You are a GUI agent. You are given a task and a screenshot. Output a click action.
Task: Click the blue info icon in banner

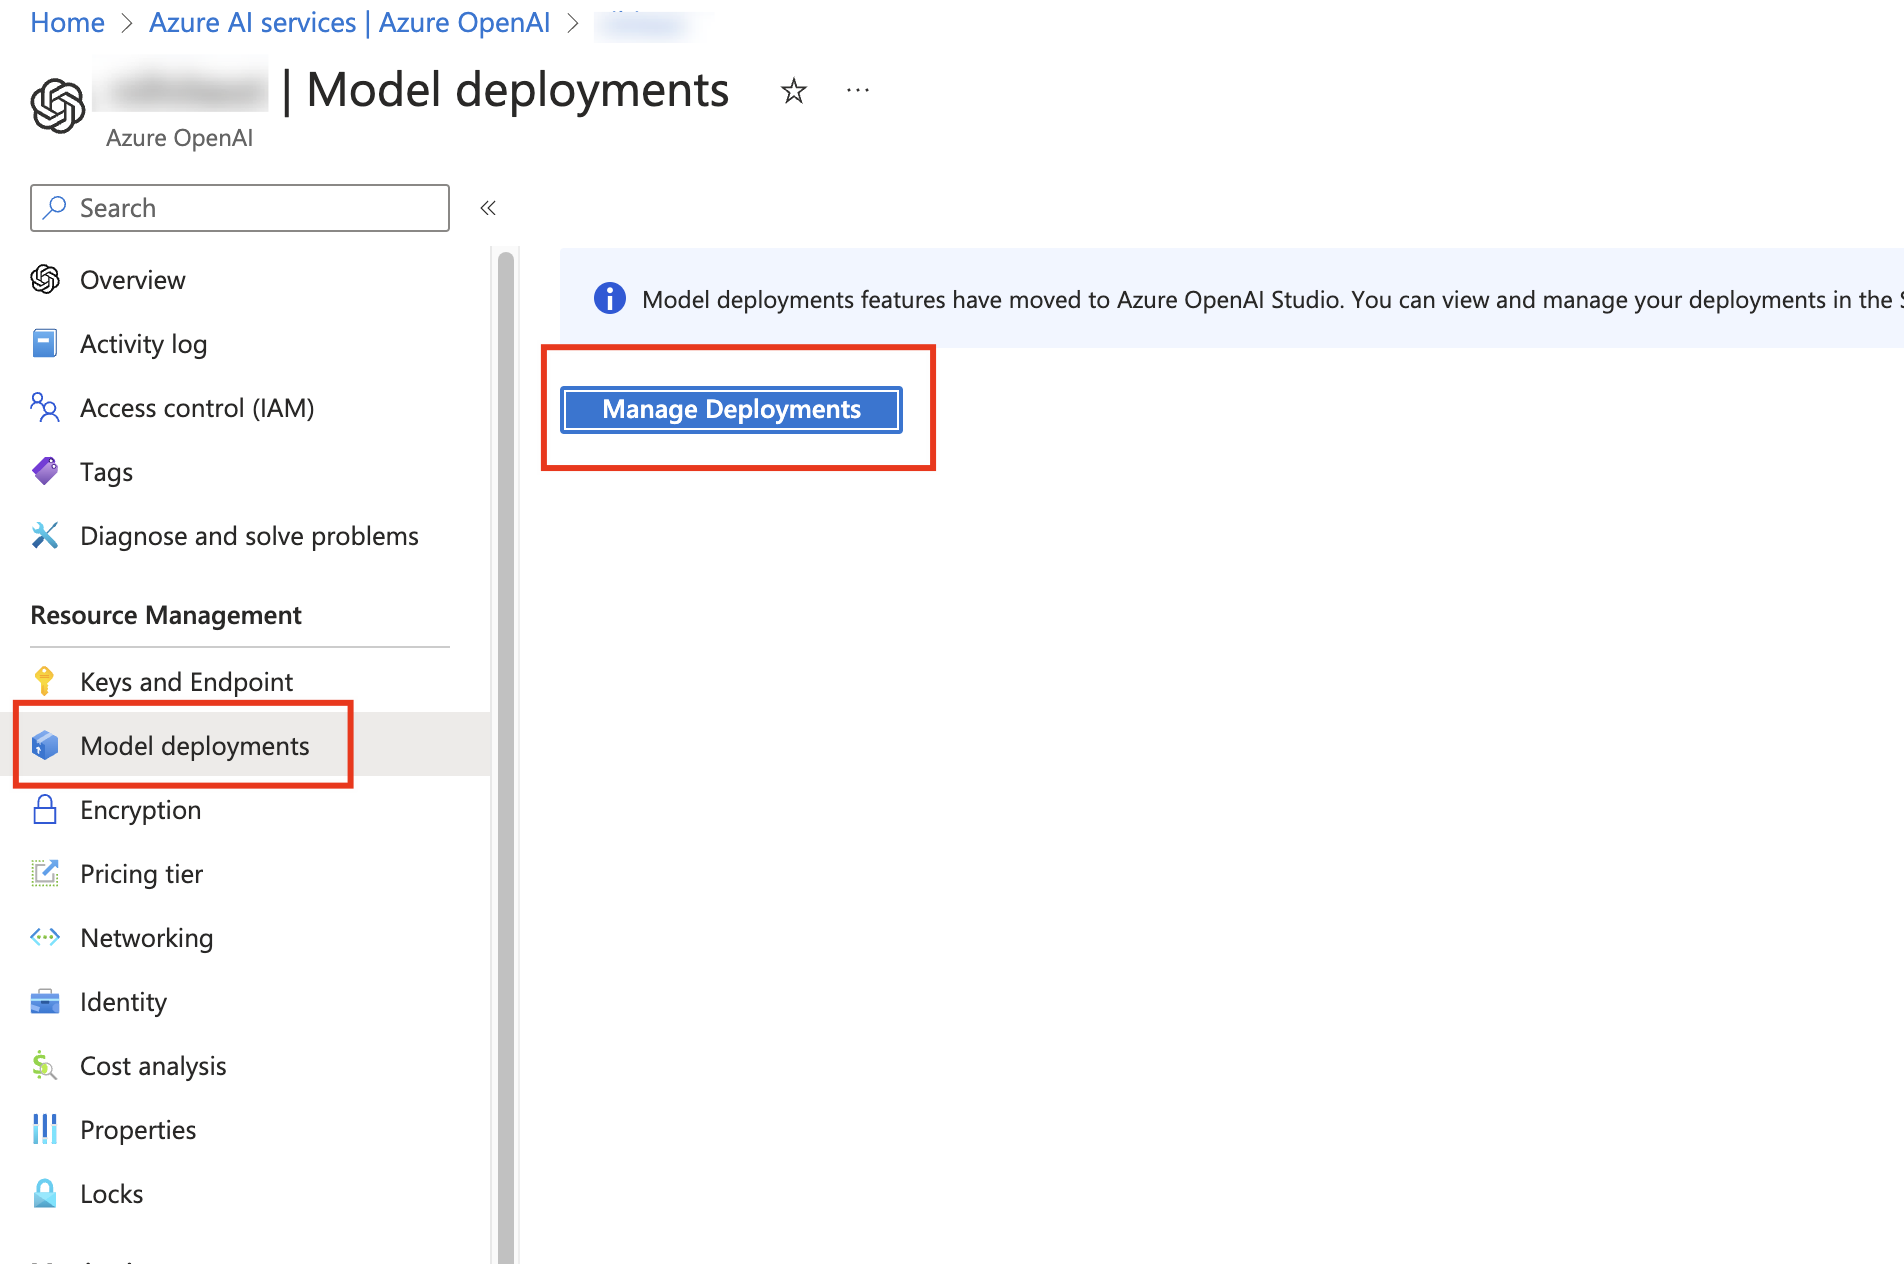610,298
